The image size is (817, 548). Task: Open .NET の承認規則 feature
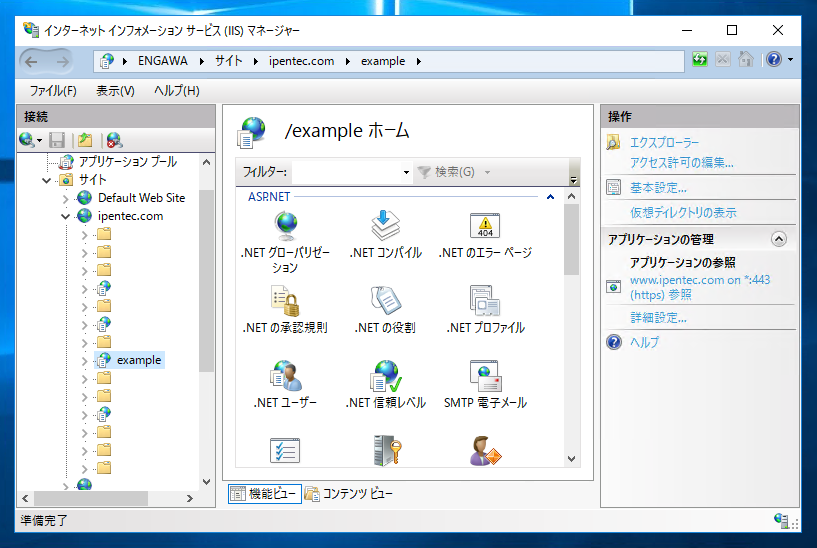285,310
